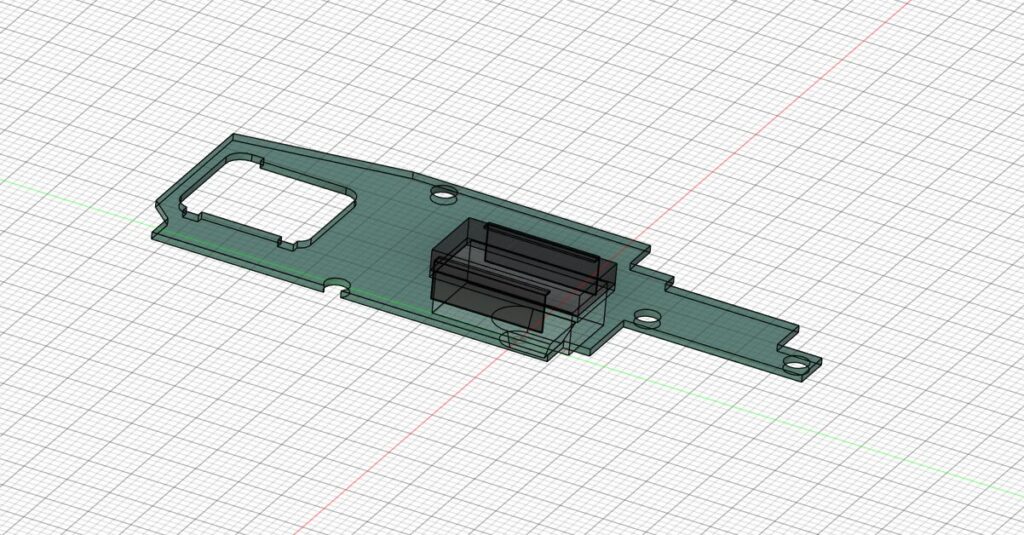Select the large rectangular cutout in the plate
Viewport: 1024px width, 535px height.
coord(267,199)
